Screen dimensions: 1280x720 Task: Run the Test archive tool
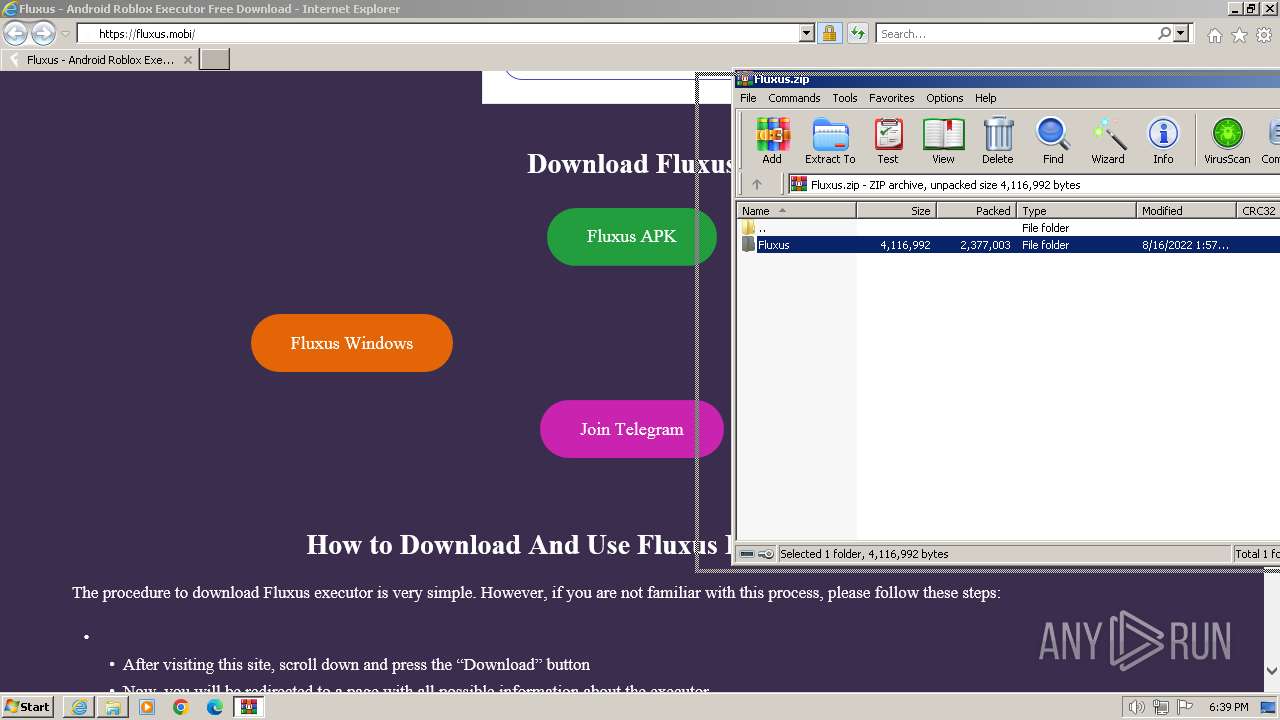(888, 140)
